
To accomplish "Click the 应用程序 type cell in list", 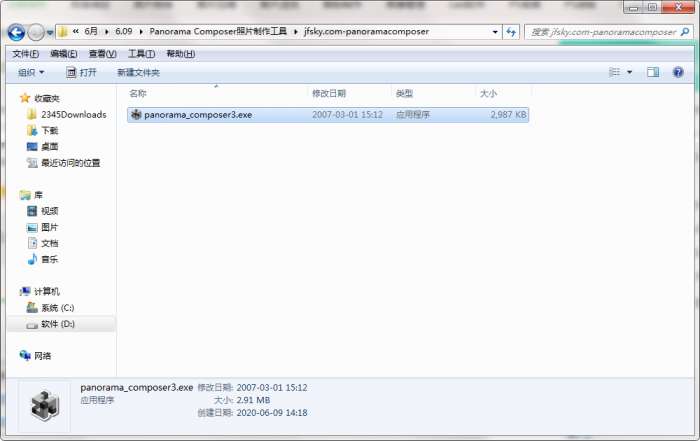I will pos(413,115).
